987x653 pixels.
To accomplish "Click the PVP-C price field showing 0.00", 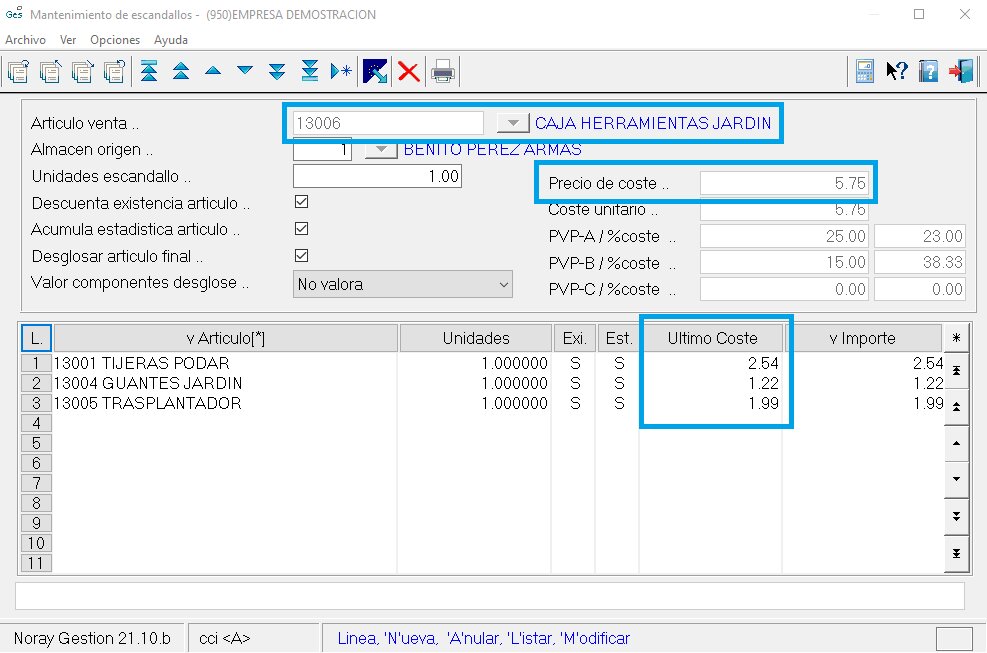I will coord(784,289).
